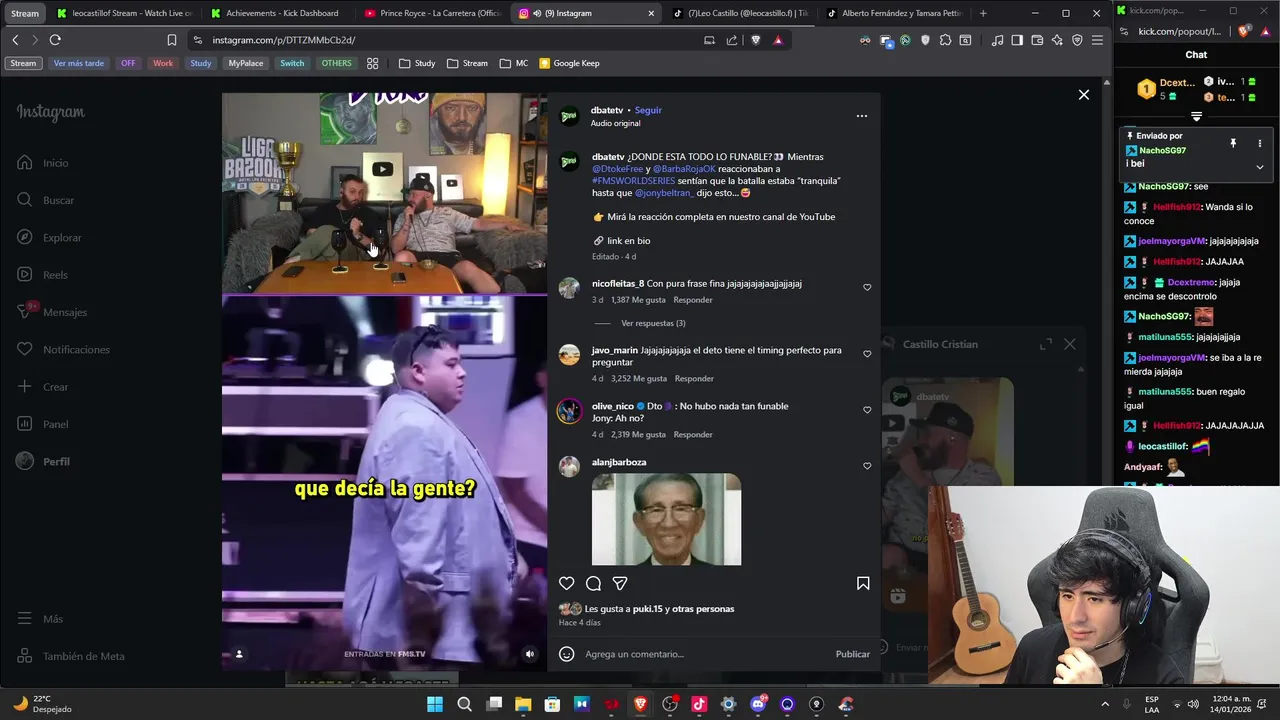Select the MyPalace tab group chip
This screenshot has width=1280, height=720.
(x=246, y=63)
